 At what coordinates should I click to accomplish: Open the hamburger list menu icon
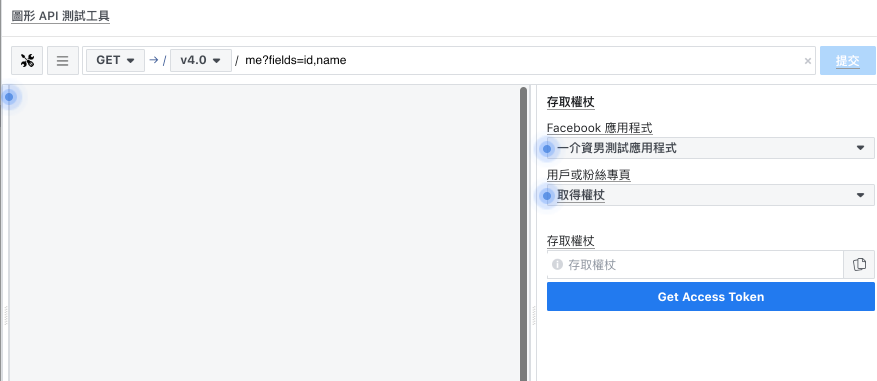pyautogui.click(x=63, y=60)
